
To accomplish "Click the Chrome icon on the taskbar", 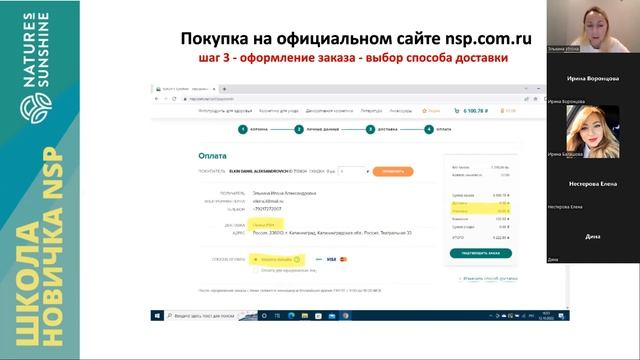I will click(x=346, y=316).
